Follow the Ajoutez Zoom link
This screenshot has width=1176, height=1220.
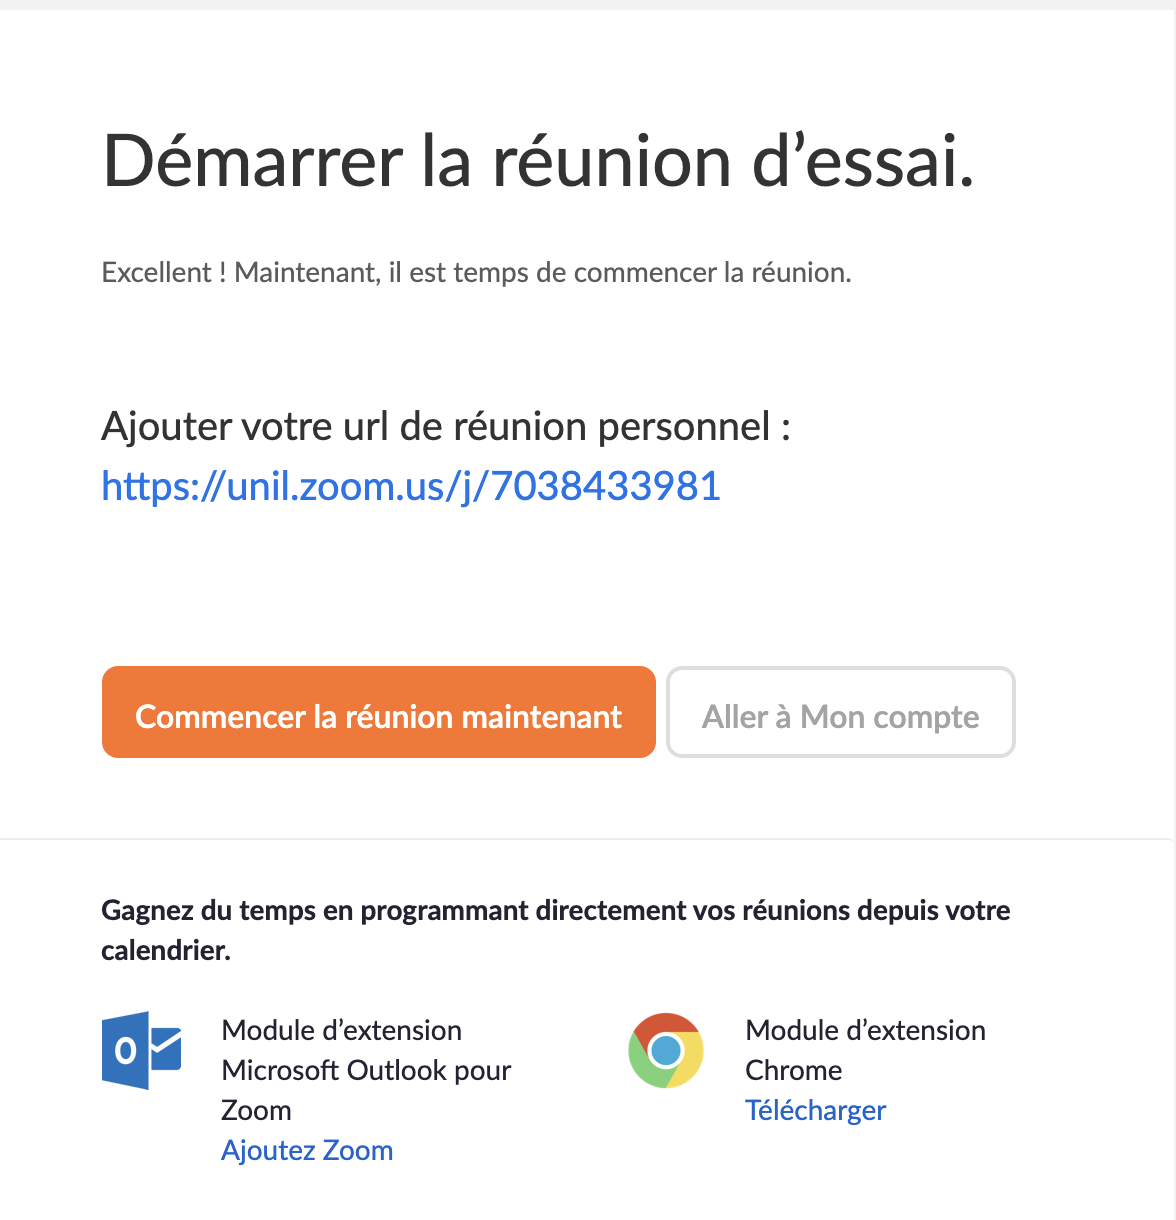tap(307, 1150)
